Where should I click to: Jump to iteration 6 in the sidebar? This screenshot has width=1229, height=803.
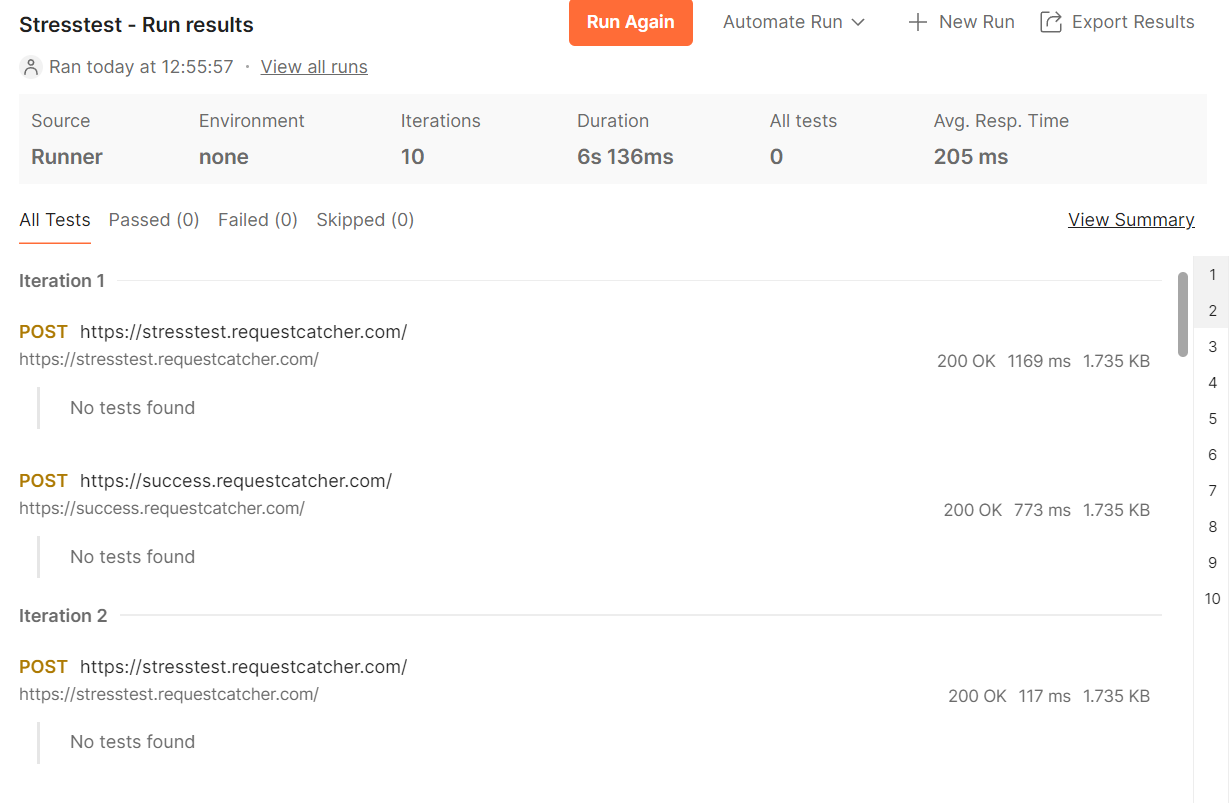click(x=1212, y=455)
